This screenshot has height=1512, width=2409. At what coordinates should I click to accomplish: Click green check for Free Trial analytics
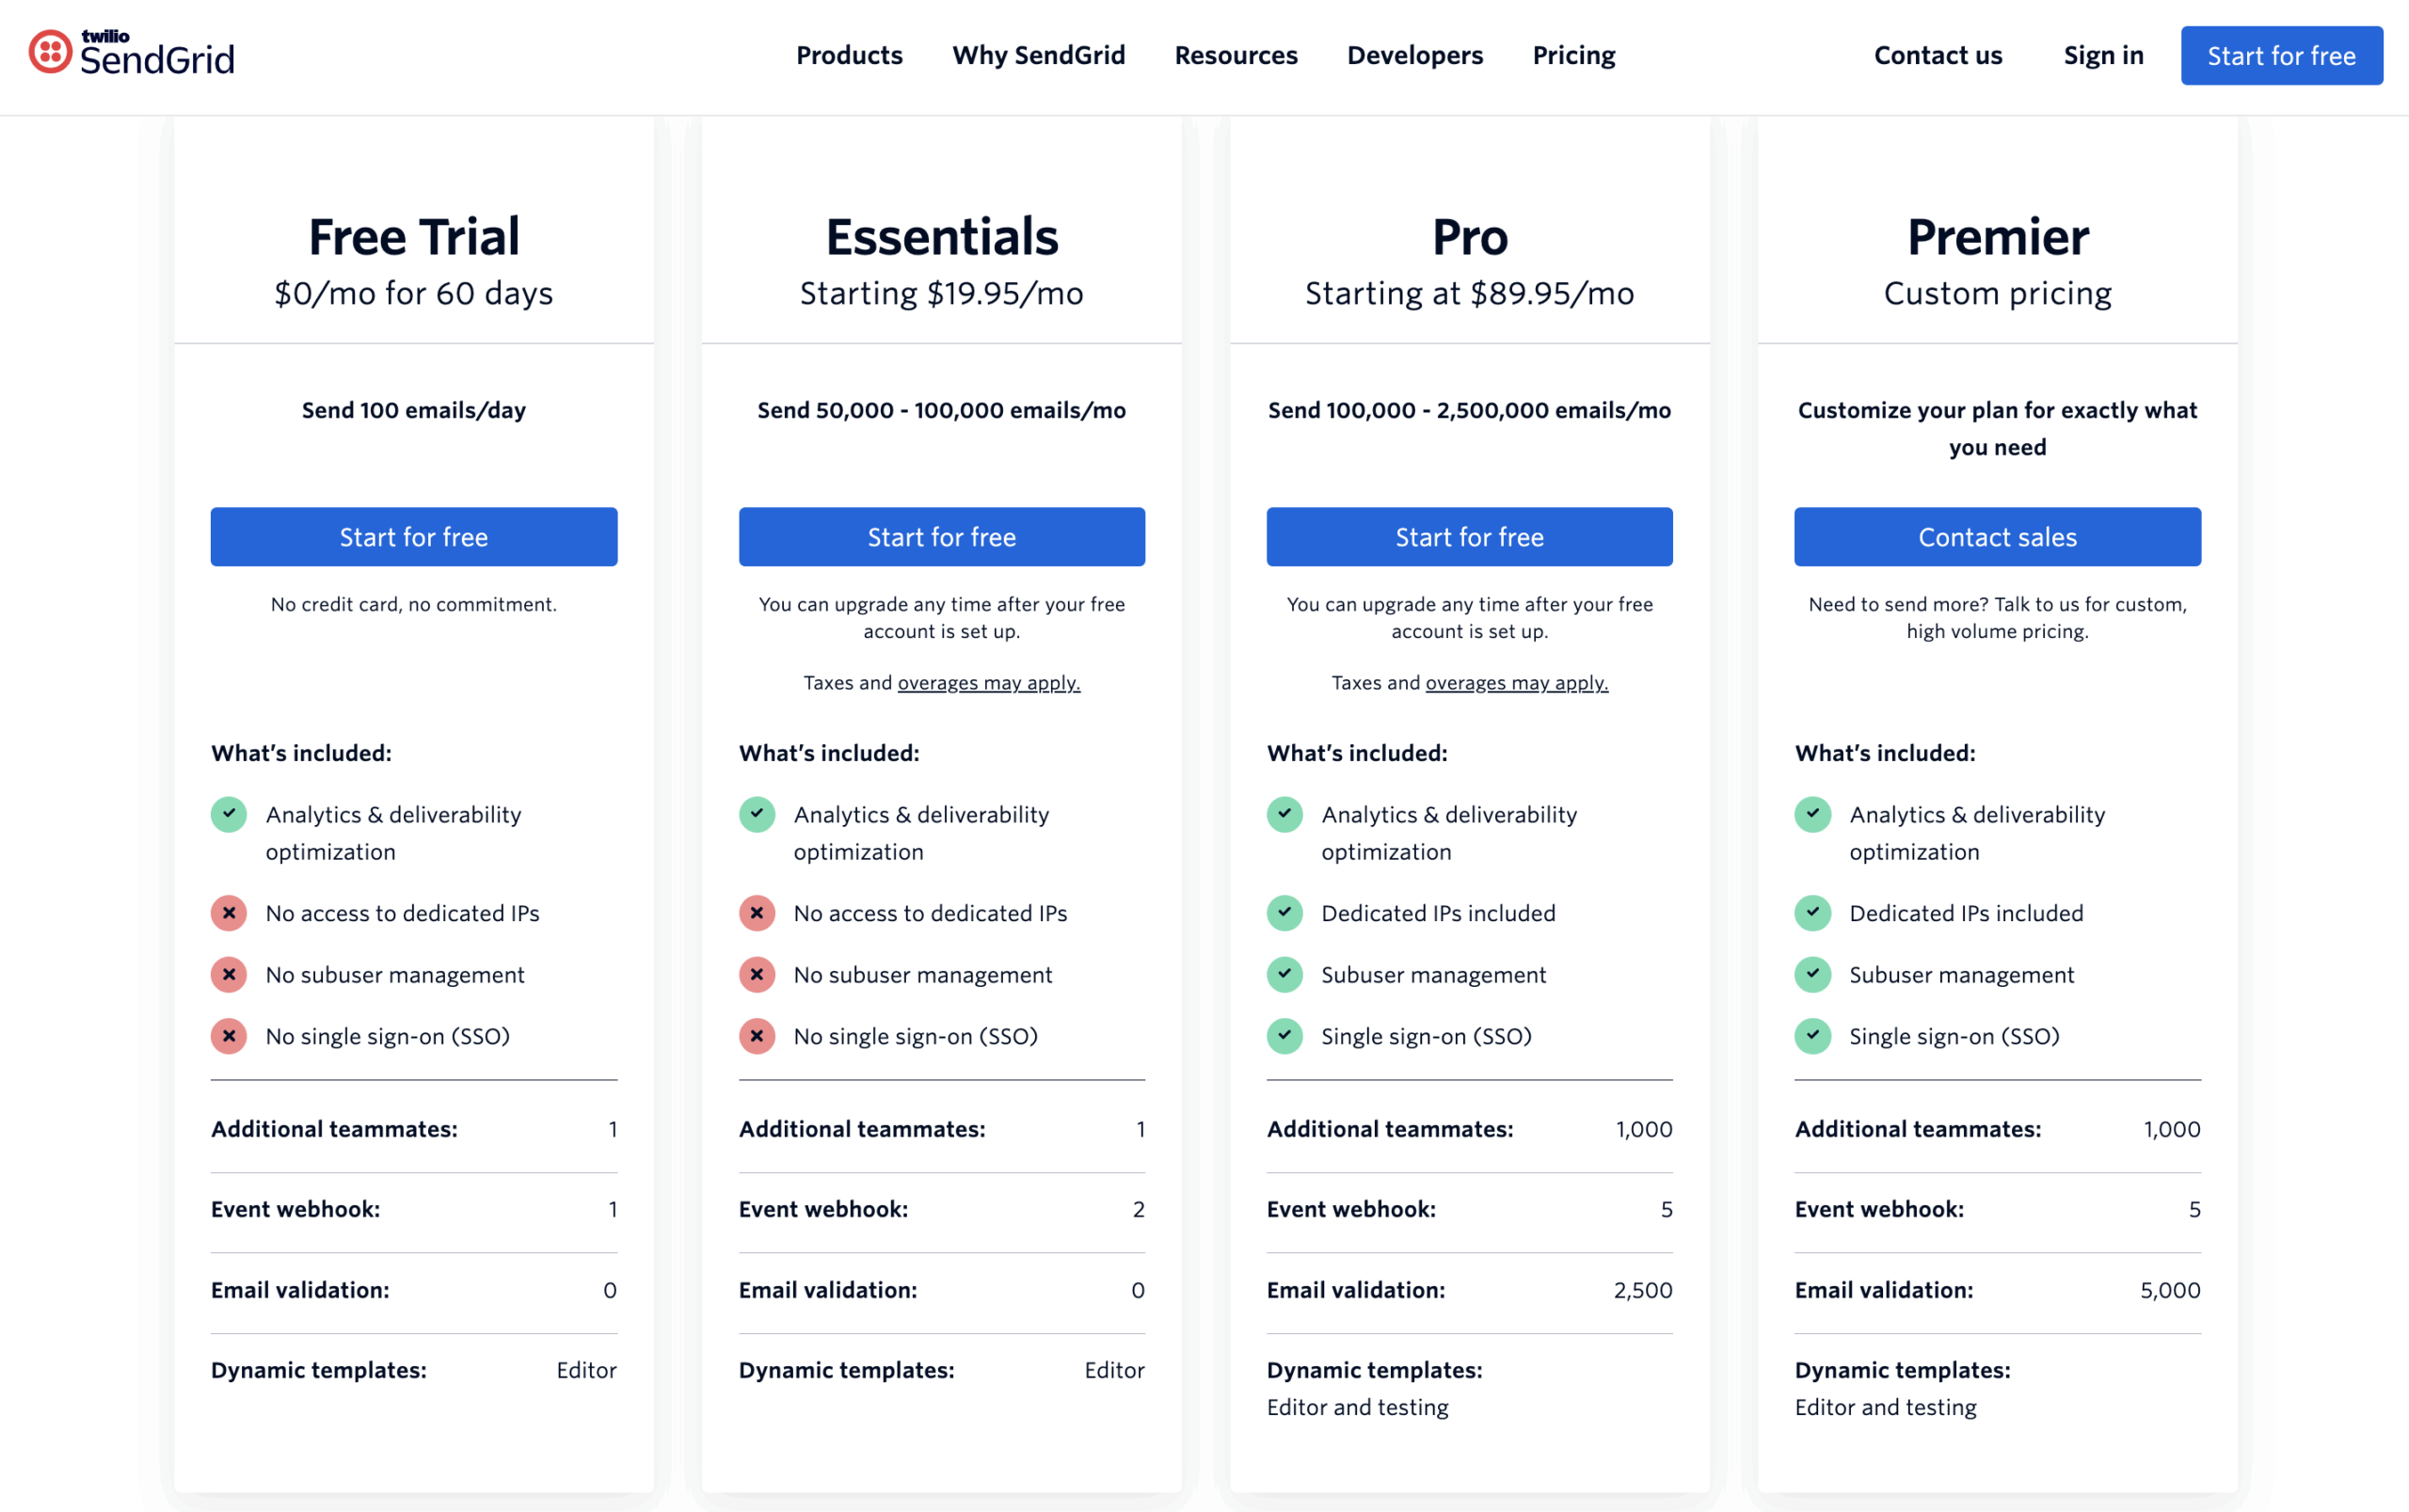pos(229,814)
